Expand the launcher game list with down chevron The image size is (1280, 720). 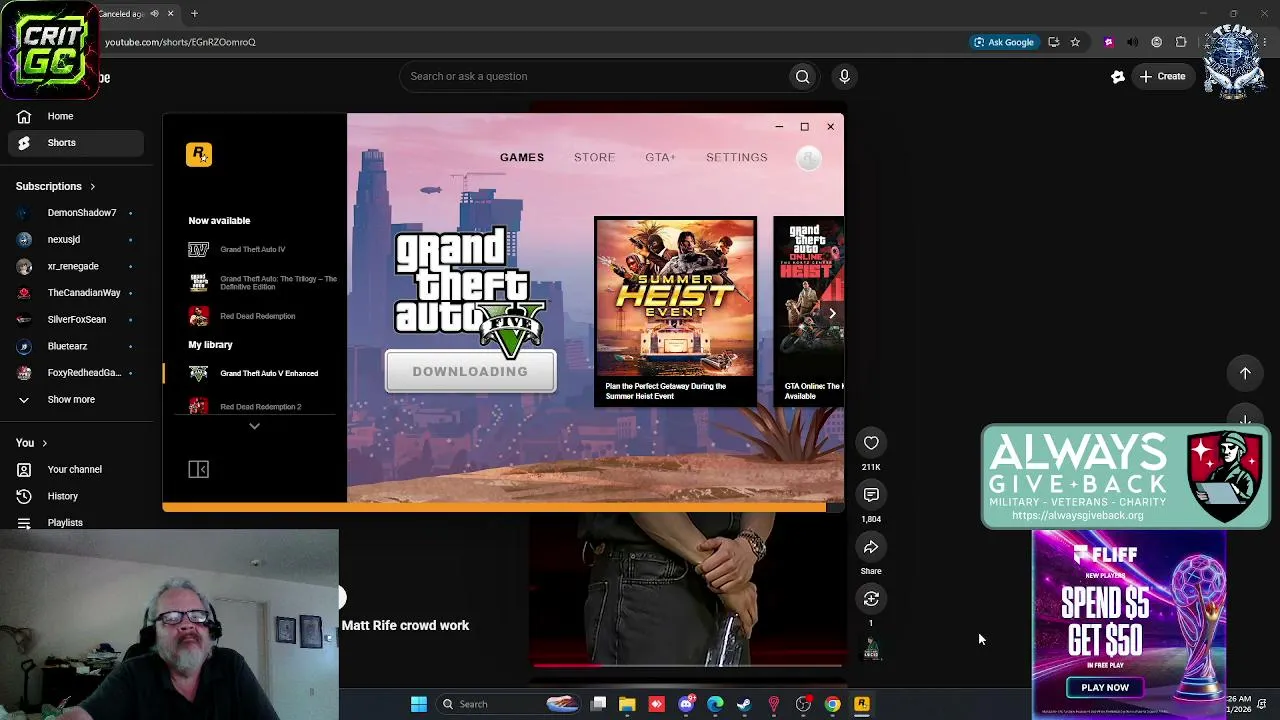(x=254, y=426)
